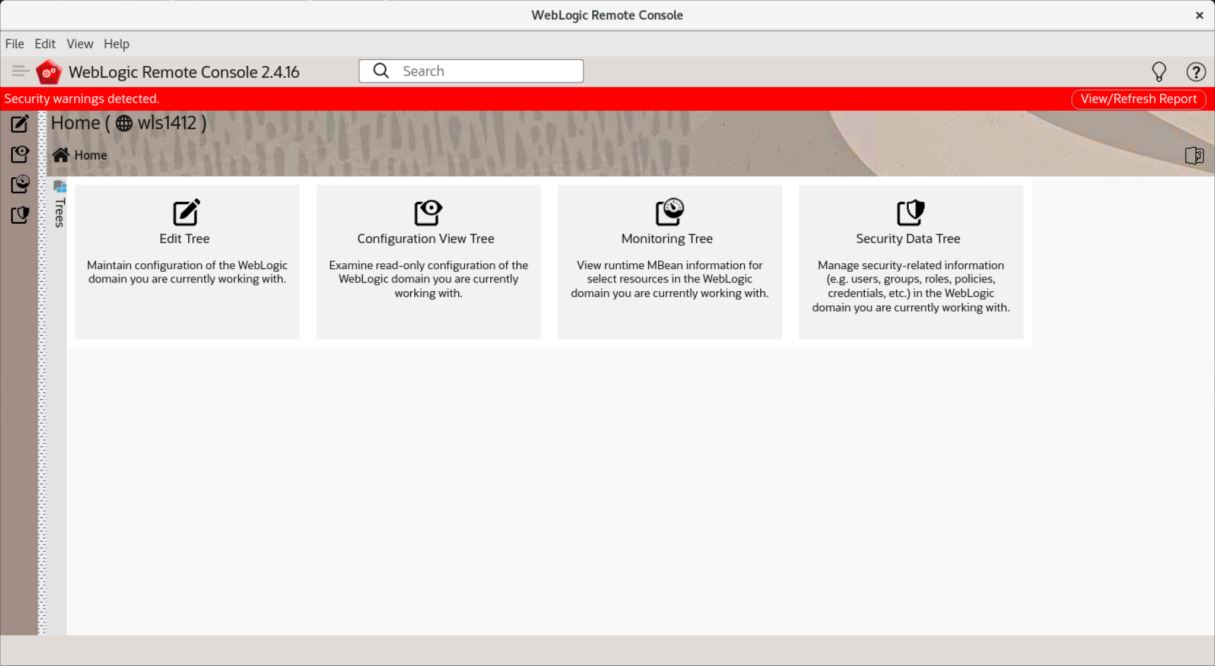The image size is (1215, 666).
Task: Click the Monitoring Tree sidebar icon
Action: (x=19, y=184)
